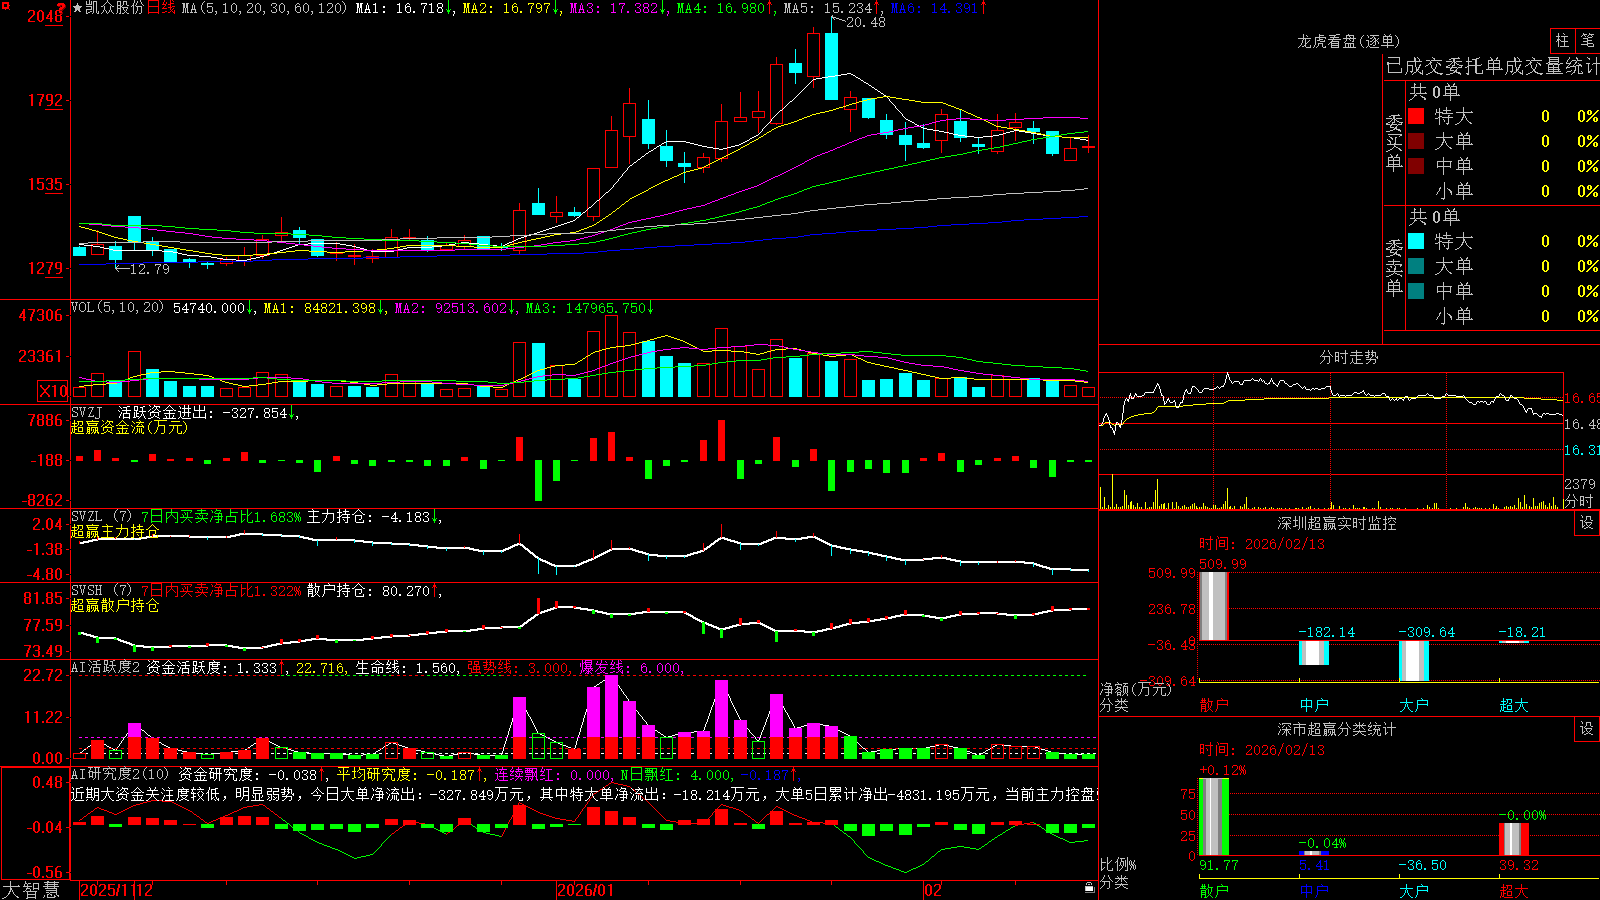Image resolution: width=1600 pixels, height=900 pixels.
Task: Click the 委卖单 vertical label
Action: (x=1394, y=267)
